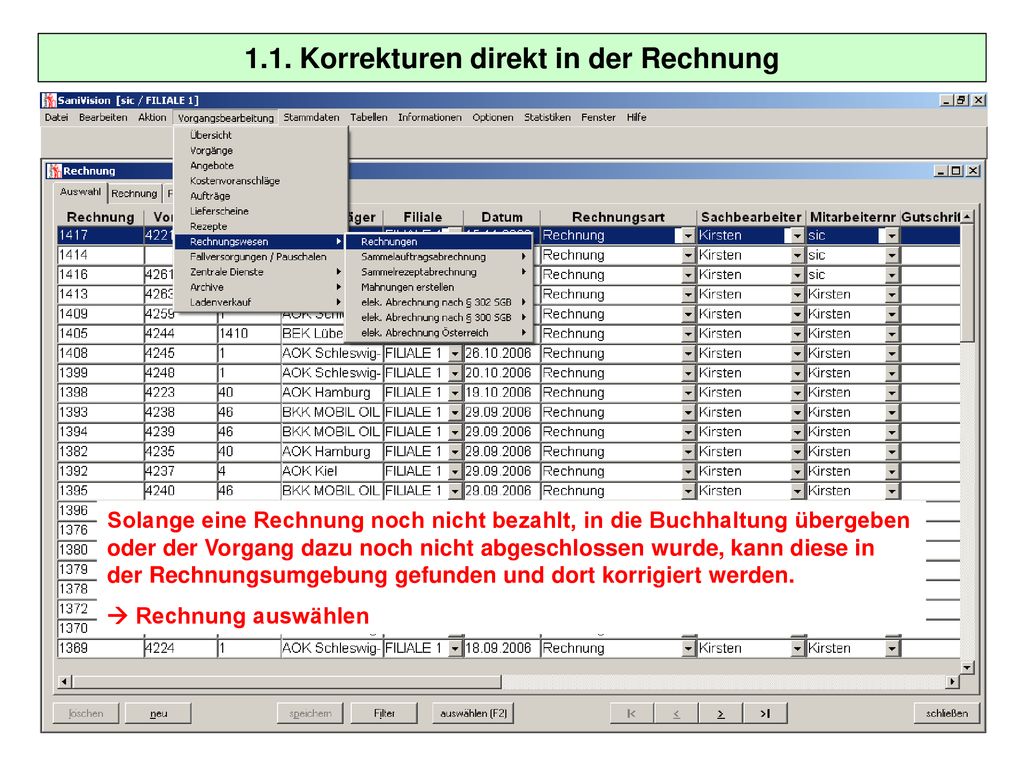
Task: Click the AOK Kiel cell
Action: pos(331,472)
